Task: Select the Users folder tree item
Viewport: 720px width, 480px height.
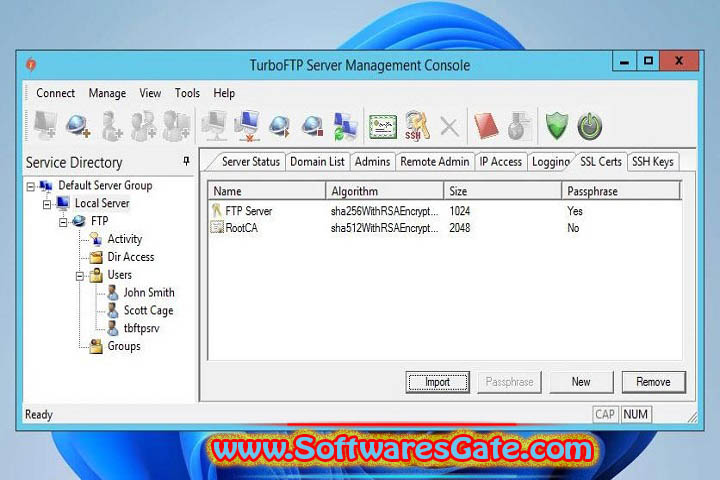Action: tap(119, 275)
